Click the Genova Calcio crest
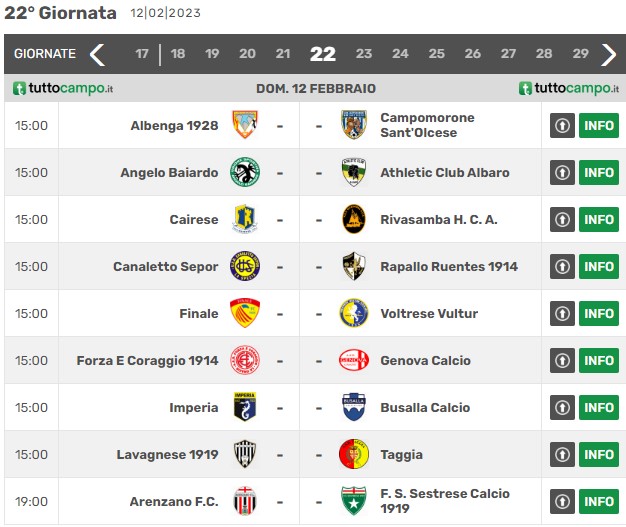 354,360
